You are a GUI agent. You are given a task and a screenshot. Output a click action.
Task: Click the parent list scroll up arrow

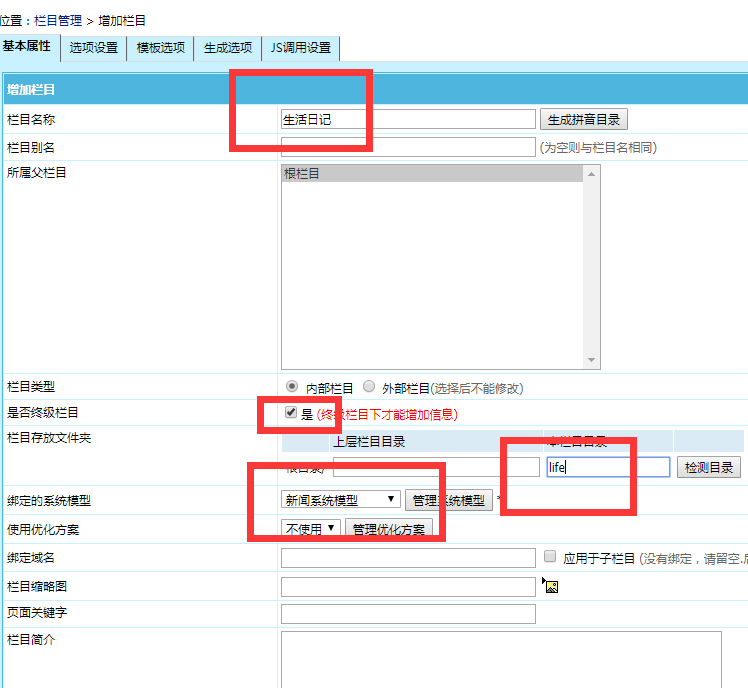click(x=592, y=174)
